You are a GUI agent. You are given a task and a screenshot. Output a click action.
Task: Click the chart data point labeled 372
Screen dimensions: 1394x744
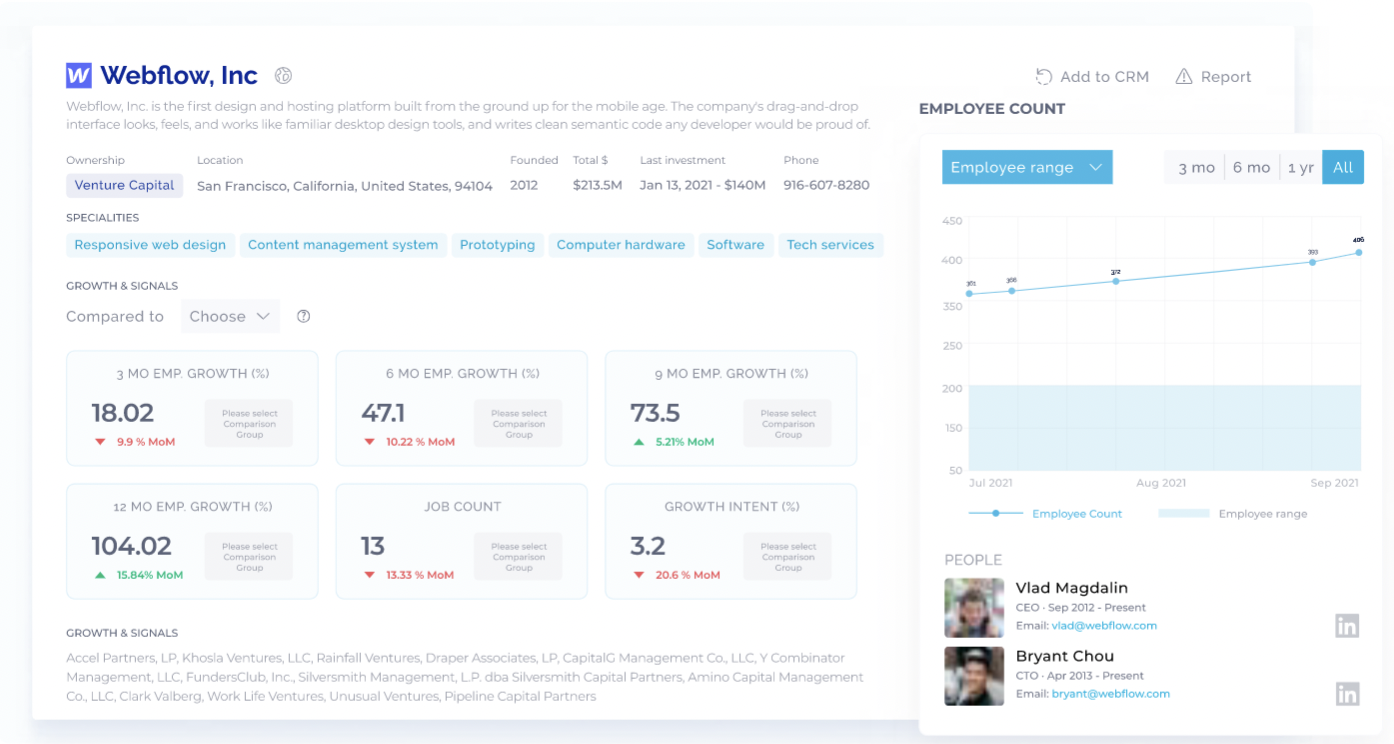1116,281
